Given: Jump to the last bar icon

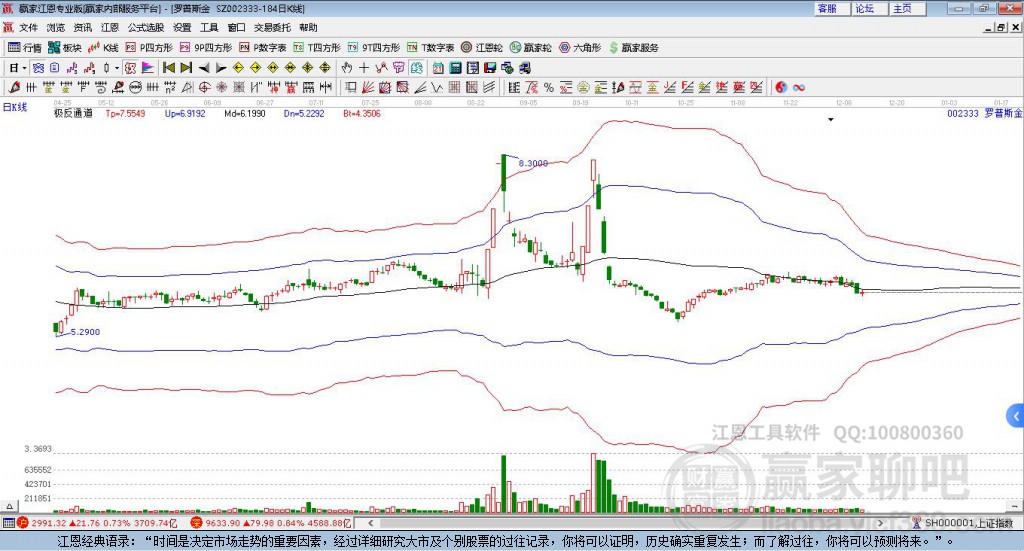Looking at the screenshot, I should [186, 68].
